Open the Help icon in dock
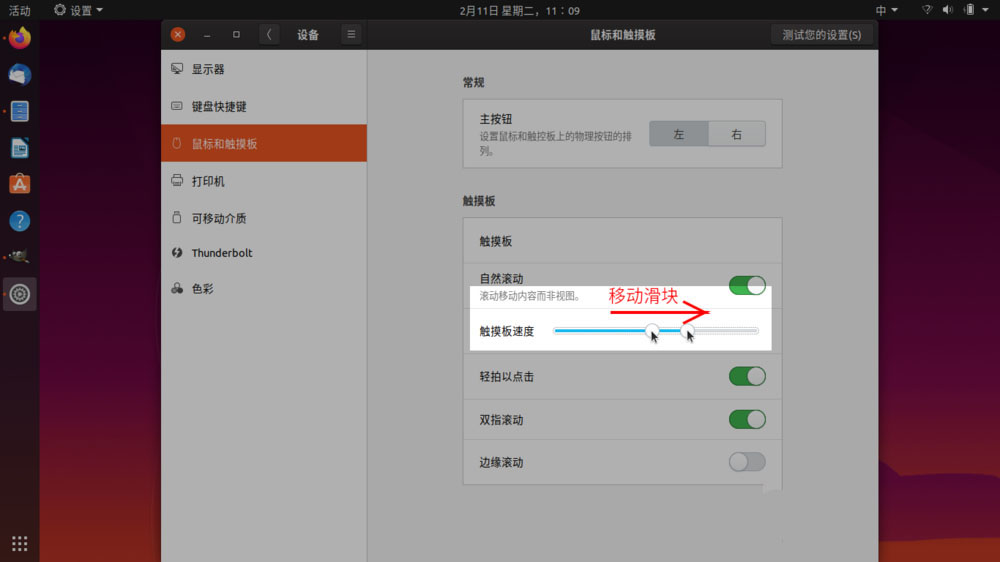1000x562 pixels. [20, 221]
